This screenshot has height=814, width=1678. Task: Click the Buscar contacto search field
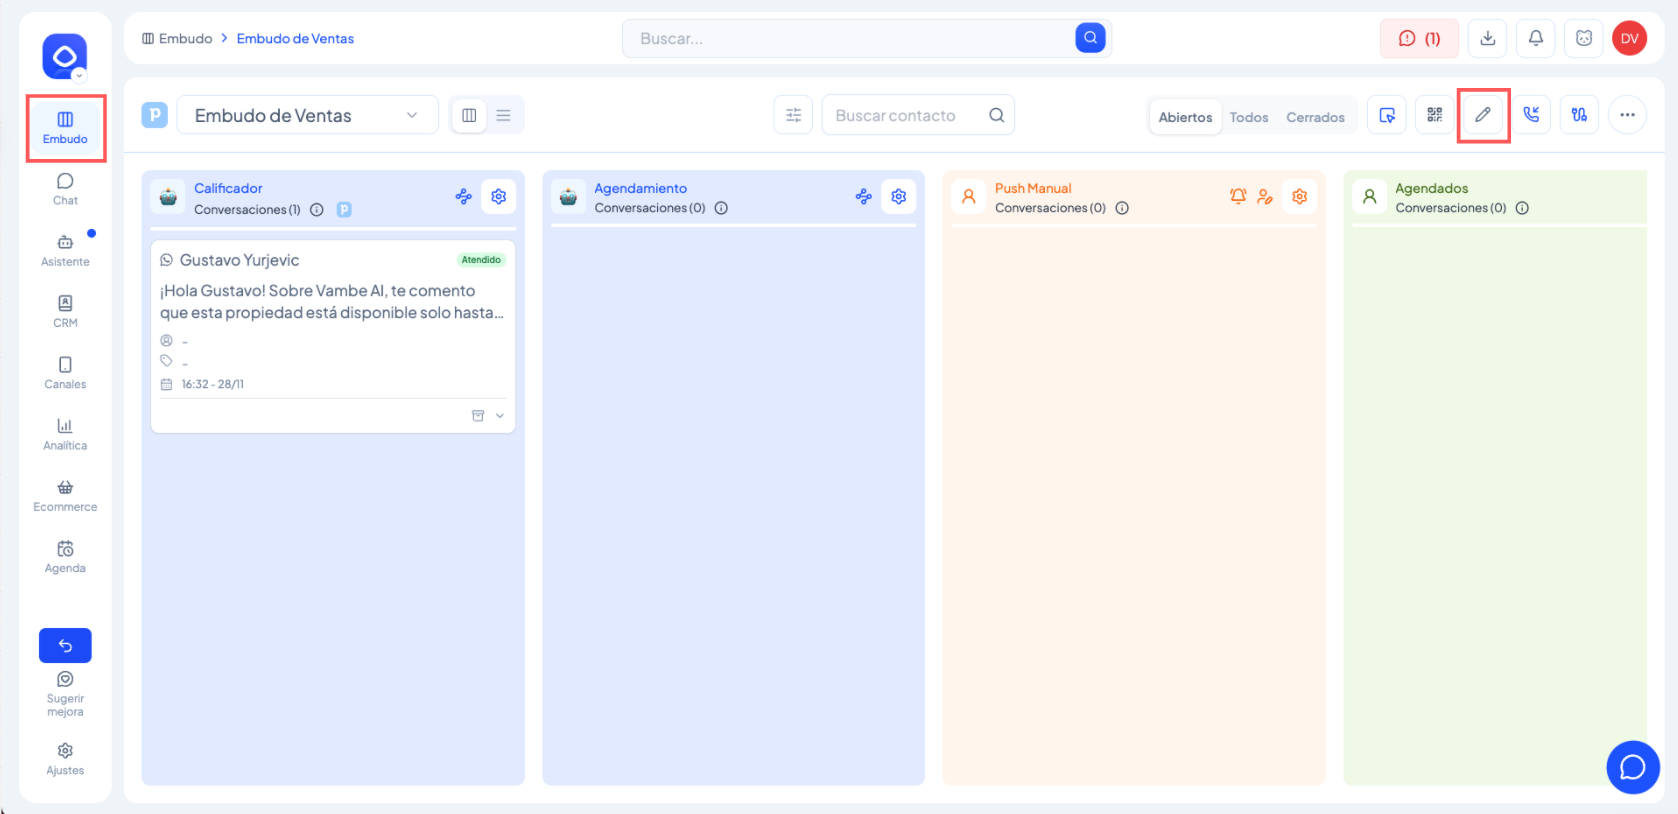(x=905, y=115)
